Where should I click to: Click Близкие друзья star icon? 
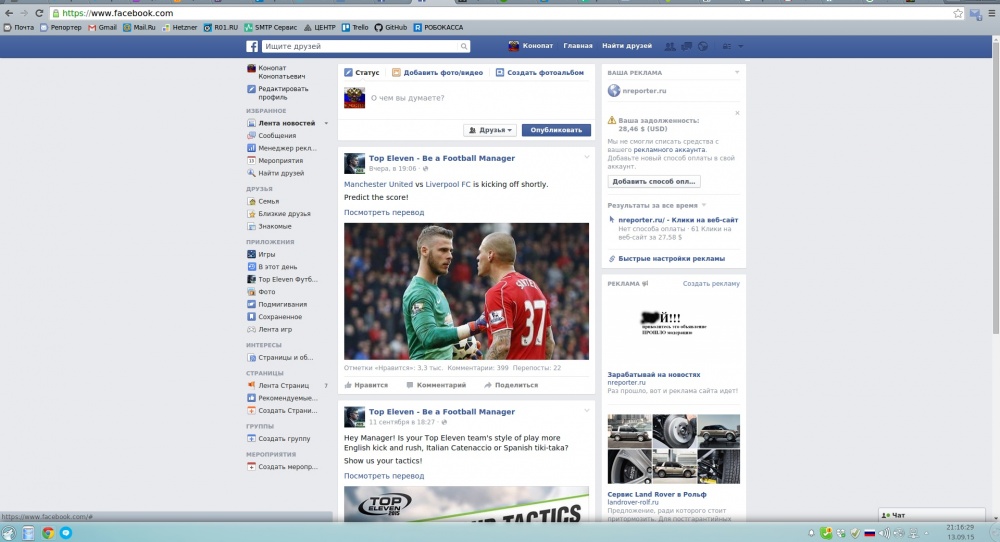[x=251, y=214]
